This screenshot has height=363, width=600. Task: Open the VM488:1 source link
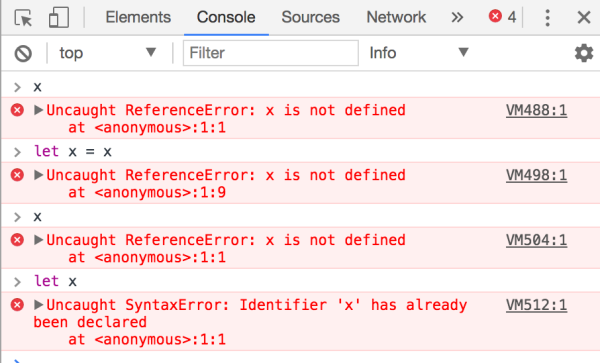click(x=536, y=111)
